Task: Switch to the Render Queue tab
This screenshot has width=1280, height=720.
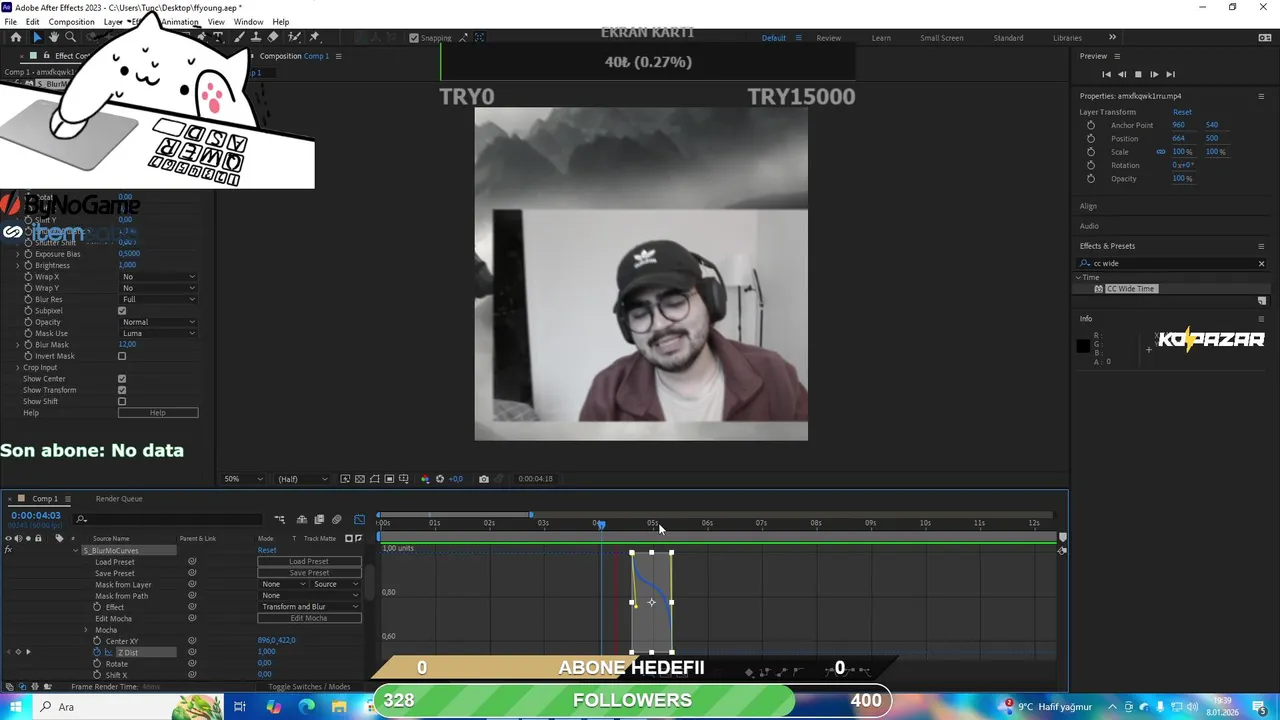Action: 119,499
